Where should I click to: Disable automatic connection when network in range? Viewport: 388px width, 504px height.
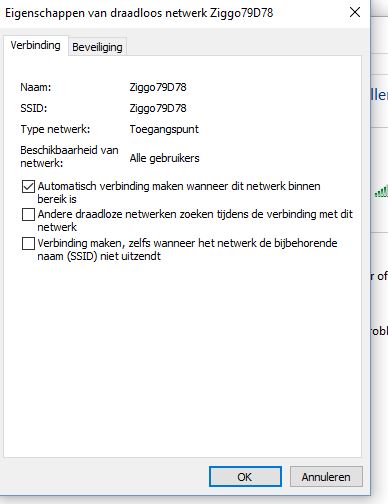click(28, 186)
